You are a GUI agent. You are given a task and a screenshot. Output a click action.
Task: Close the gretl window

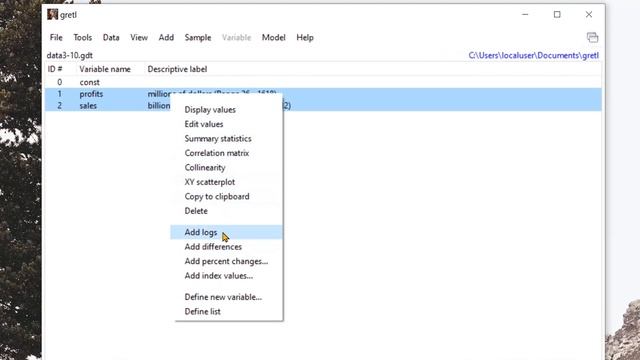tap(589, 14)
